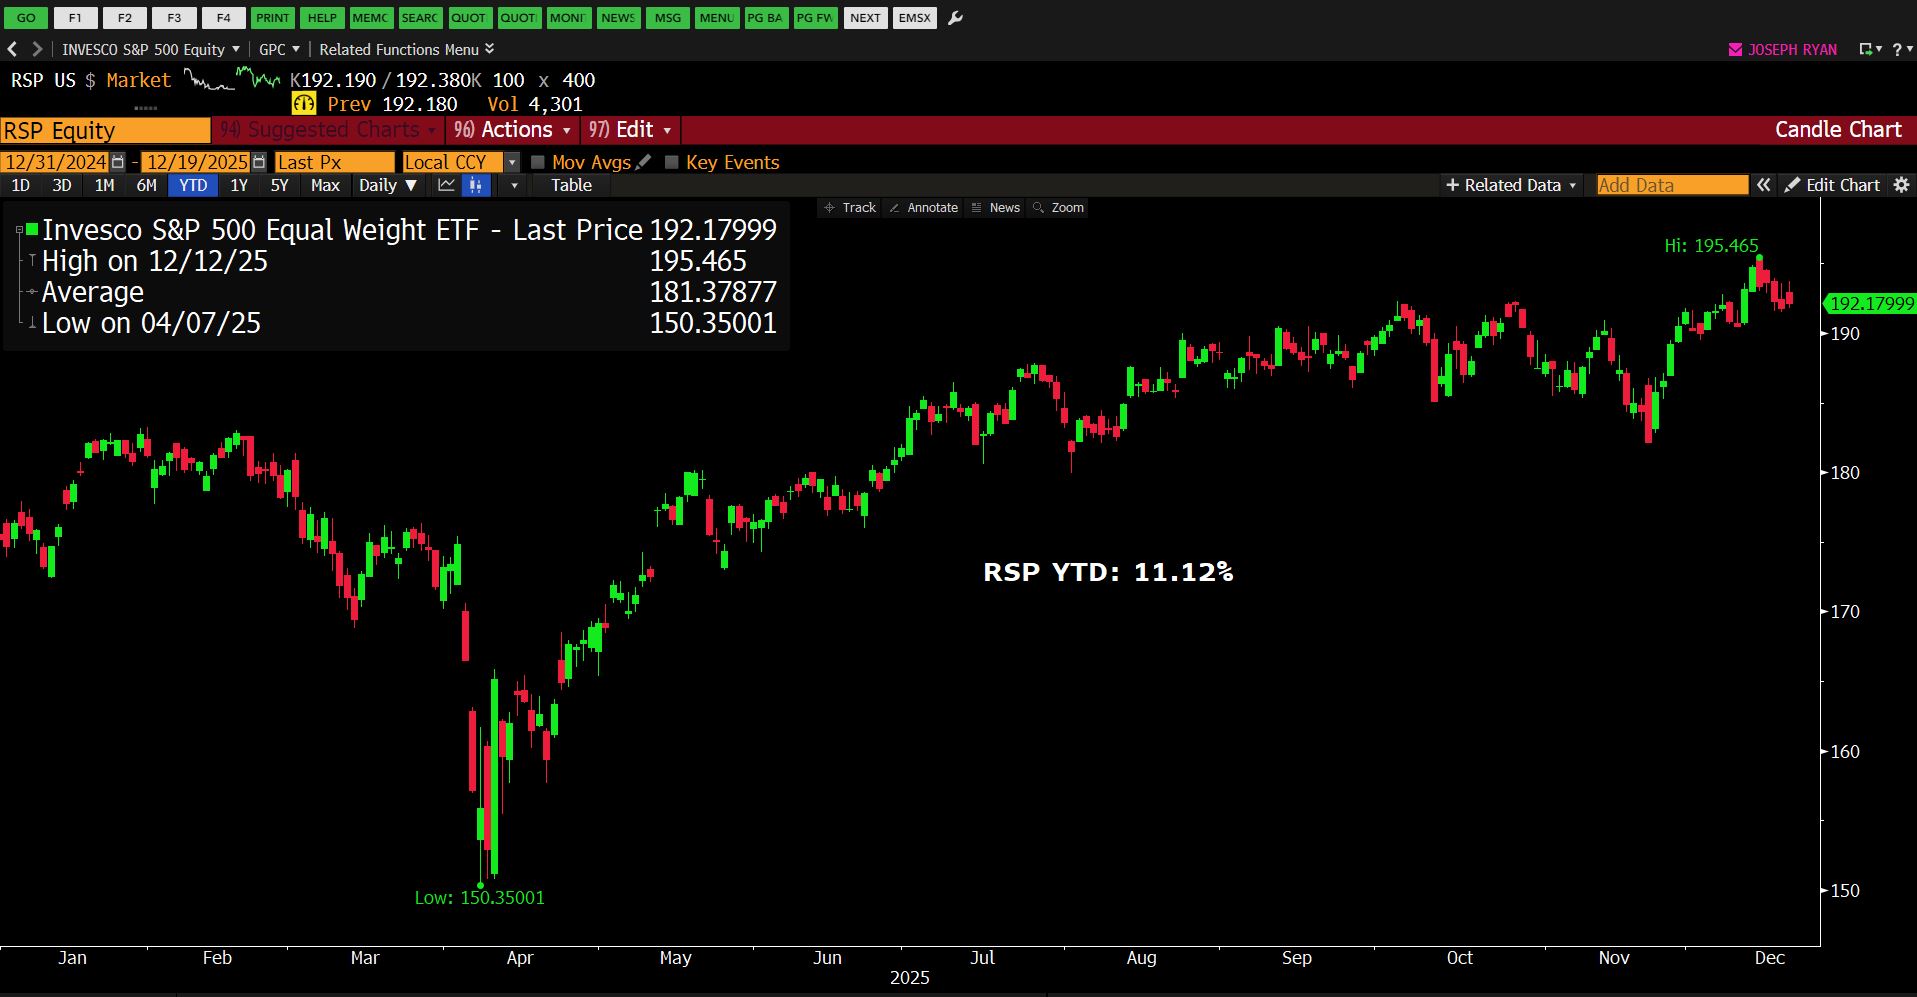Expand the Daily periodicity dropdown
Viewport: 1917px width, 997px height.
[x=388, y=185]
